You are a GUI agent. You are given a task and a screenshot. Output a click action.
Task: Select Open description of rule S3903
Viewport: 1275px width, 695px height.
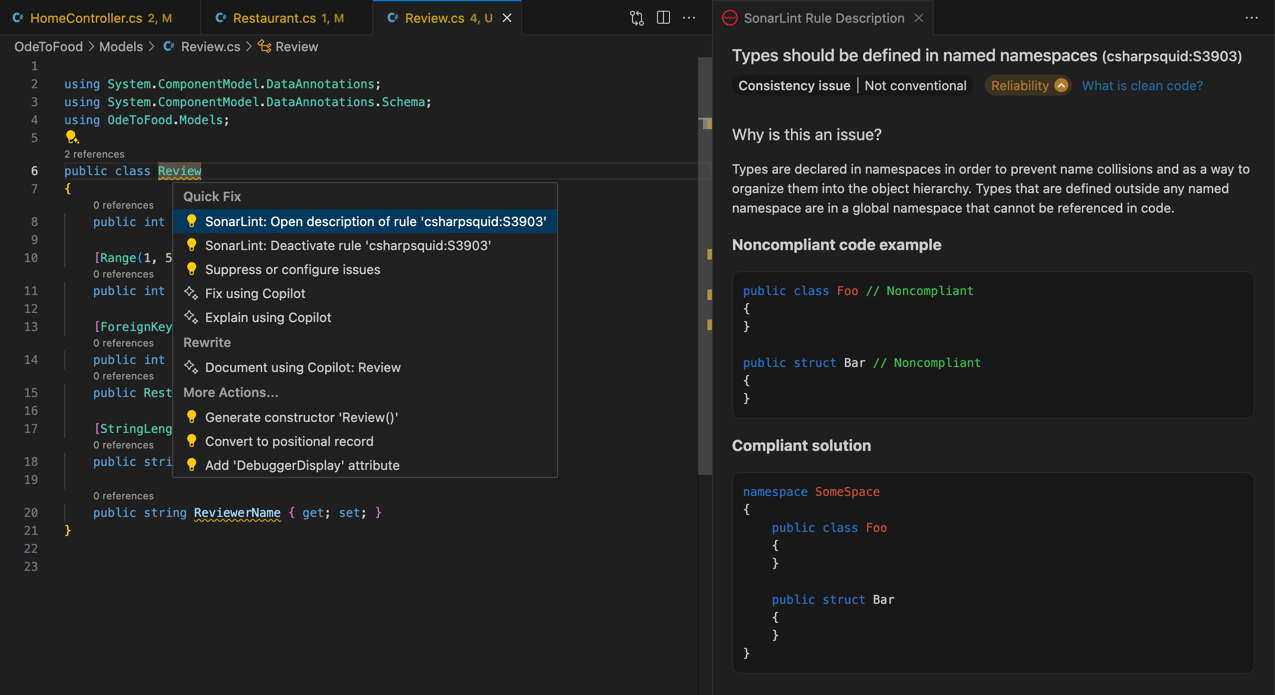pos(375,222)
